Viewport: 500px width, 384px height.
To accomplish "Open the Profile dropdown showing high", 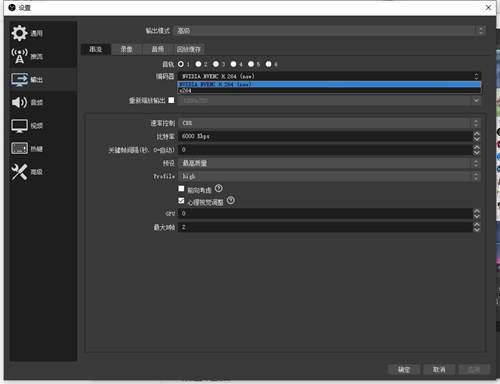I will click(329, 176).
